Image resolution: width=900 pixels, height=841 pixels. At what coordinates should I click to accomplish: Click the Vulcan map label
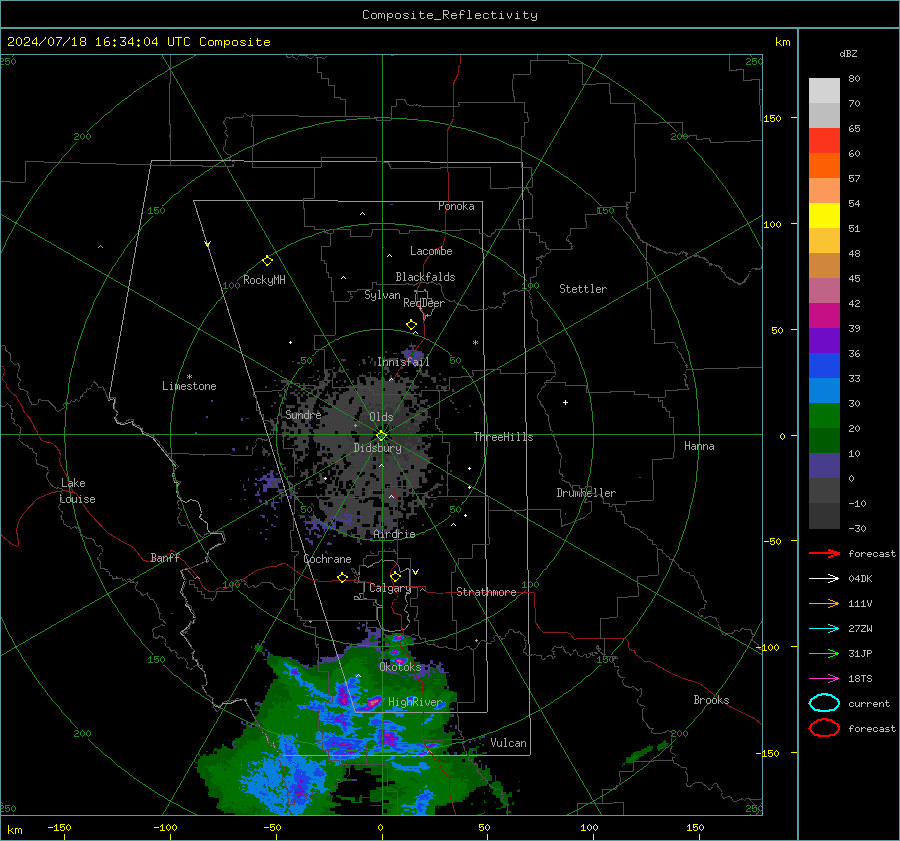(508, 743)
